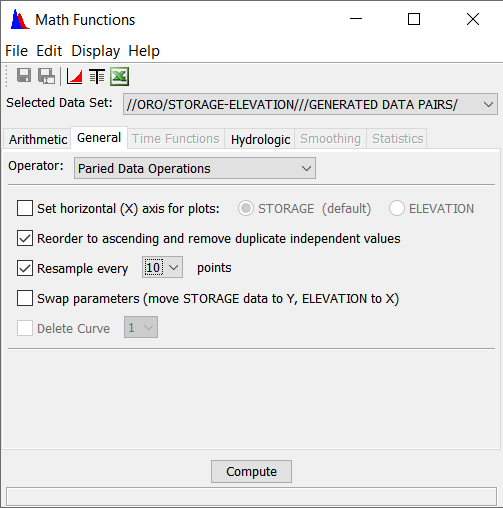Toggle the Resample every checkbox
This screenshot has height=508, width=503.
point(25,268)
